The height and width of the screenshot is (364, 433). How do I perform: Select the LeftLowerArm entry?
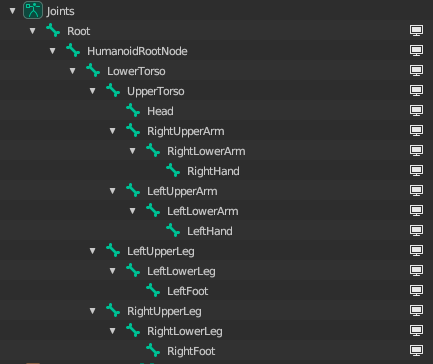(203, 211)
